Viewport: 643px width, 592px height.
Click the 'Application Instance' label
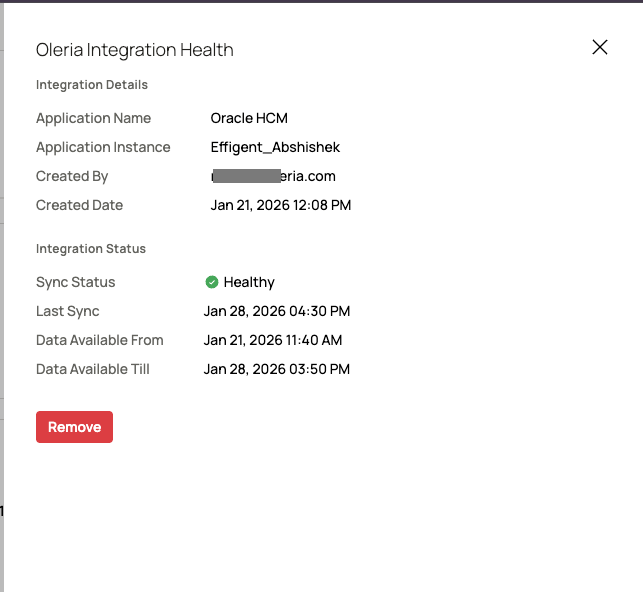(103, 147)
